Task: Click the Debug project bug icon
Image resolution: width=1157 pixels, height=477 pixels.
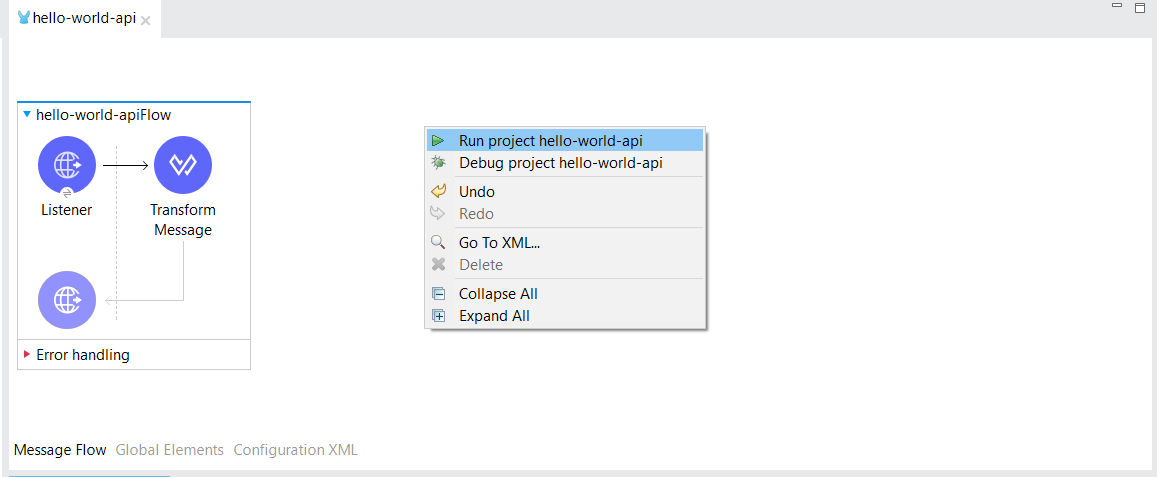Action: tap(438, 163)
